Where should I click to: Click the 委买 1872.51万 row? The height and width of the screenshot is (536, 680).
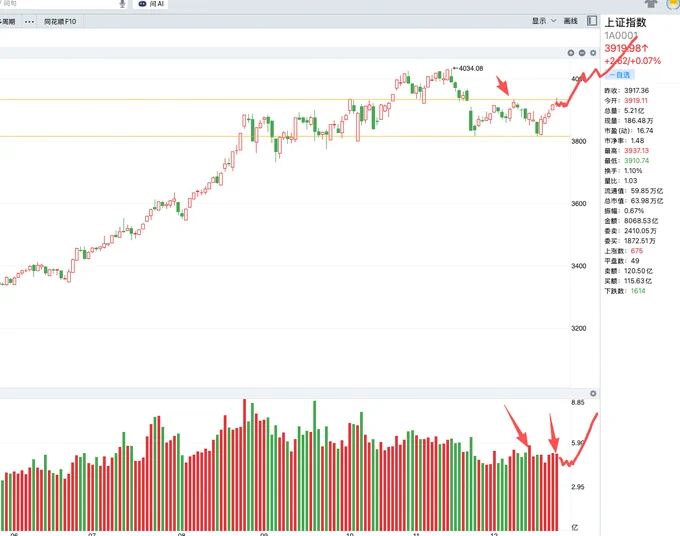click(630, 241)
